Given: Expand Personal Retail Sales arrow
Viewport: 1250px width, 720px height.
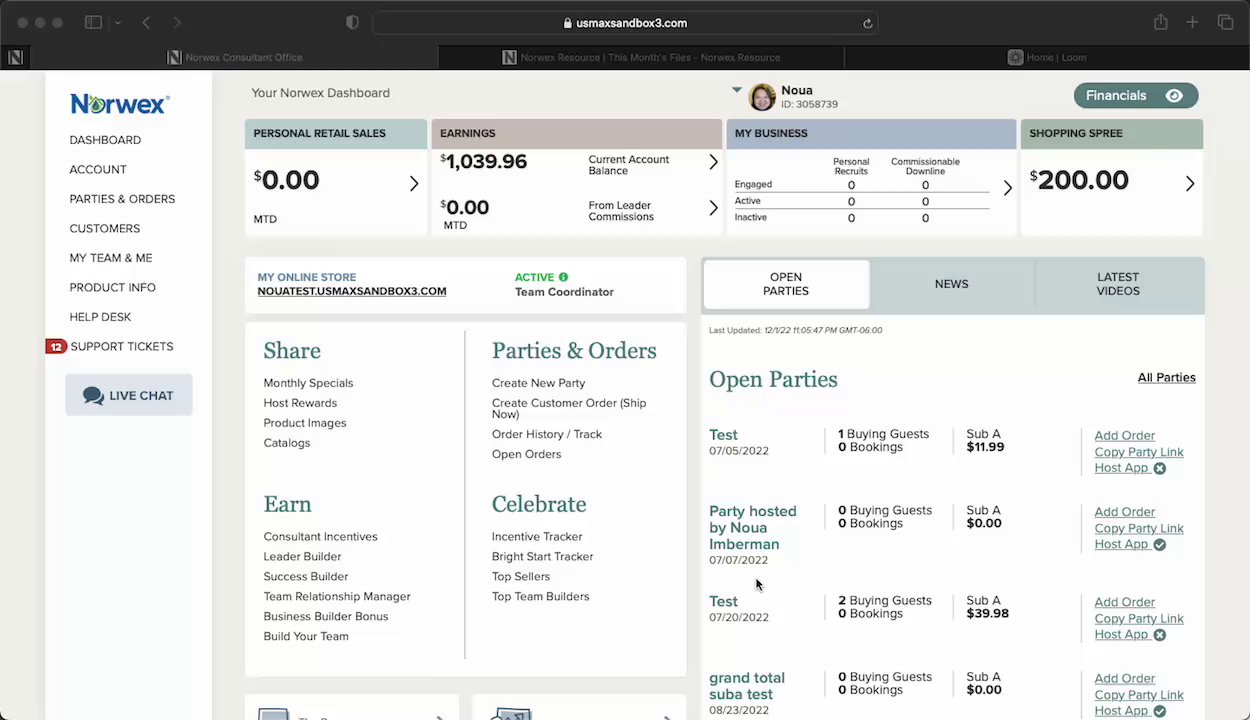Looking at the screenshot, I should 414,183.
